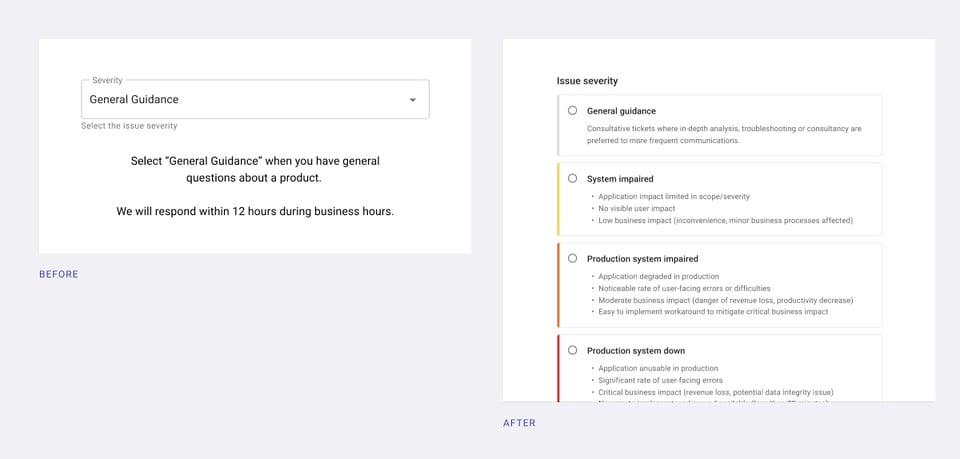Click 'No visible user impact' bullet text

[637, 209]
